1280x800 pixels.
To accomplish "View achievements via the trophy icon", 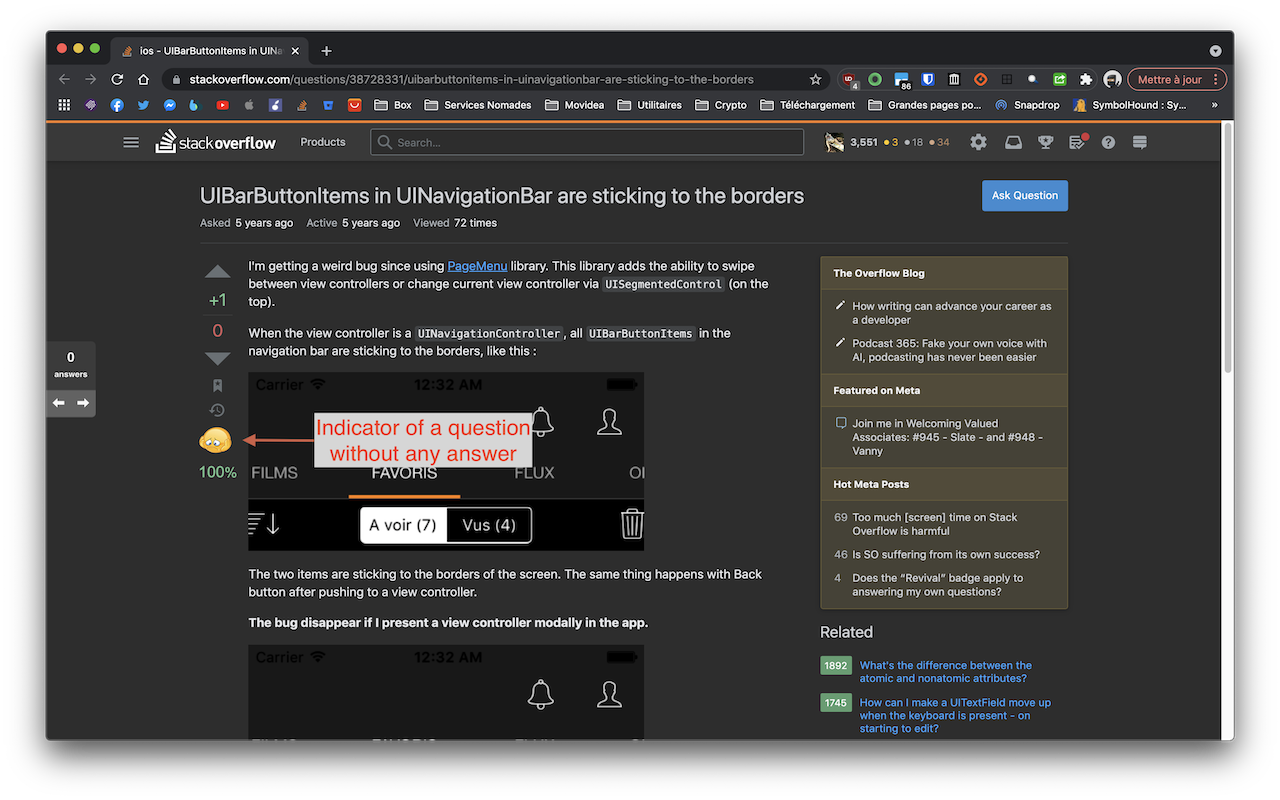I will [x=1045, y=142].
